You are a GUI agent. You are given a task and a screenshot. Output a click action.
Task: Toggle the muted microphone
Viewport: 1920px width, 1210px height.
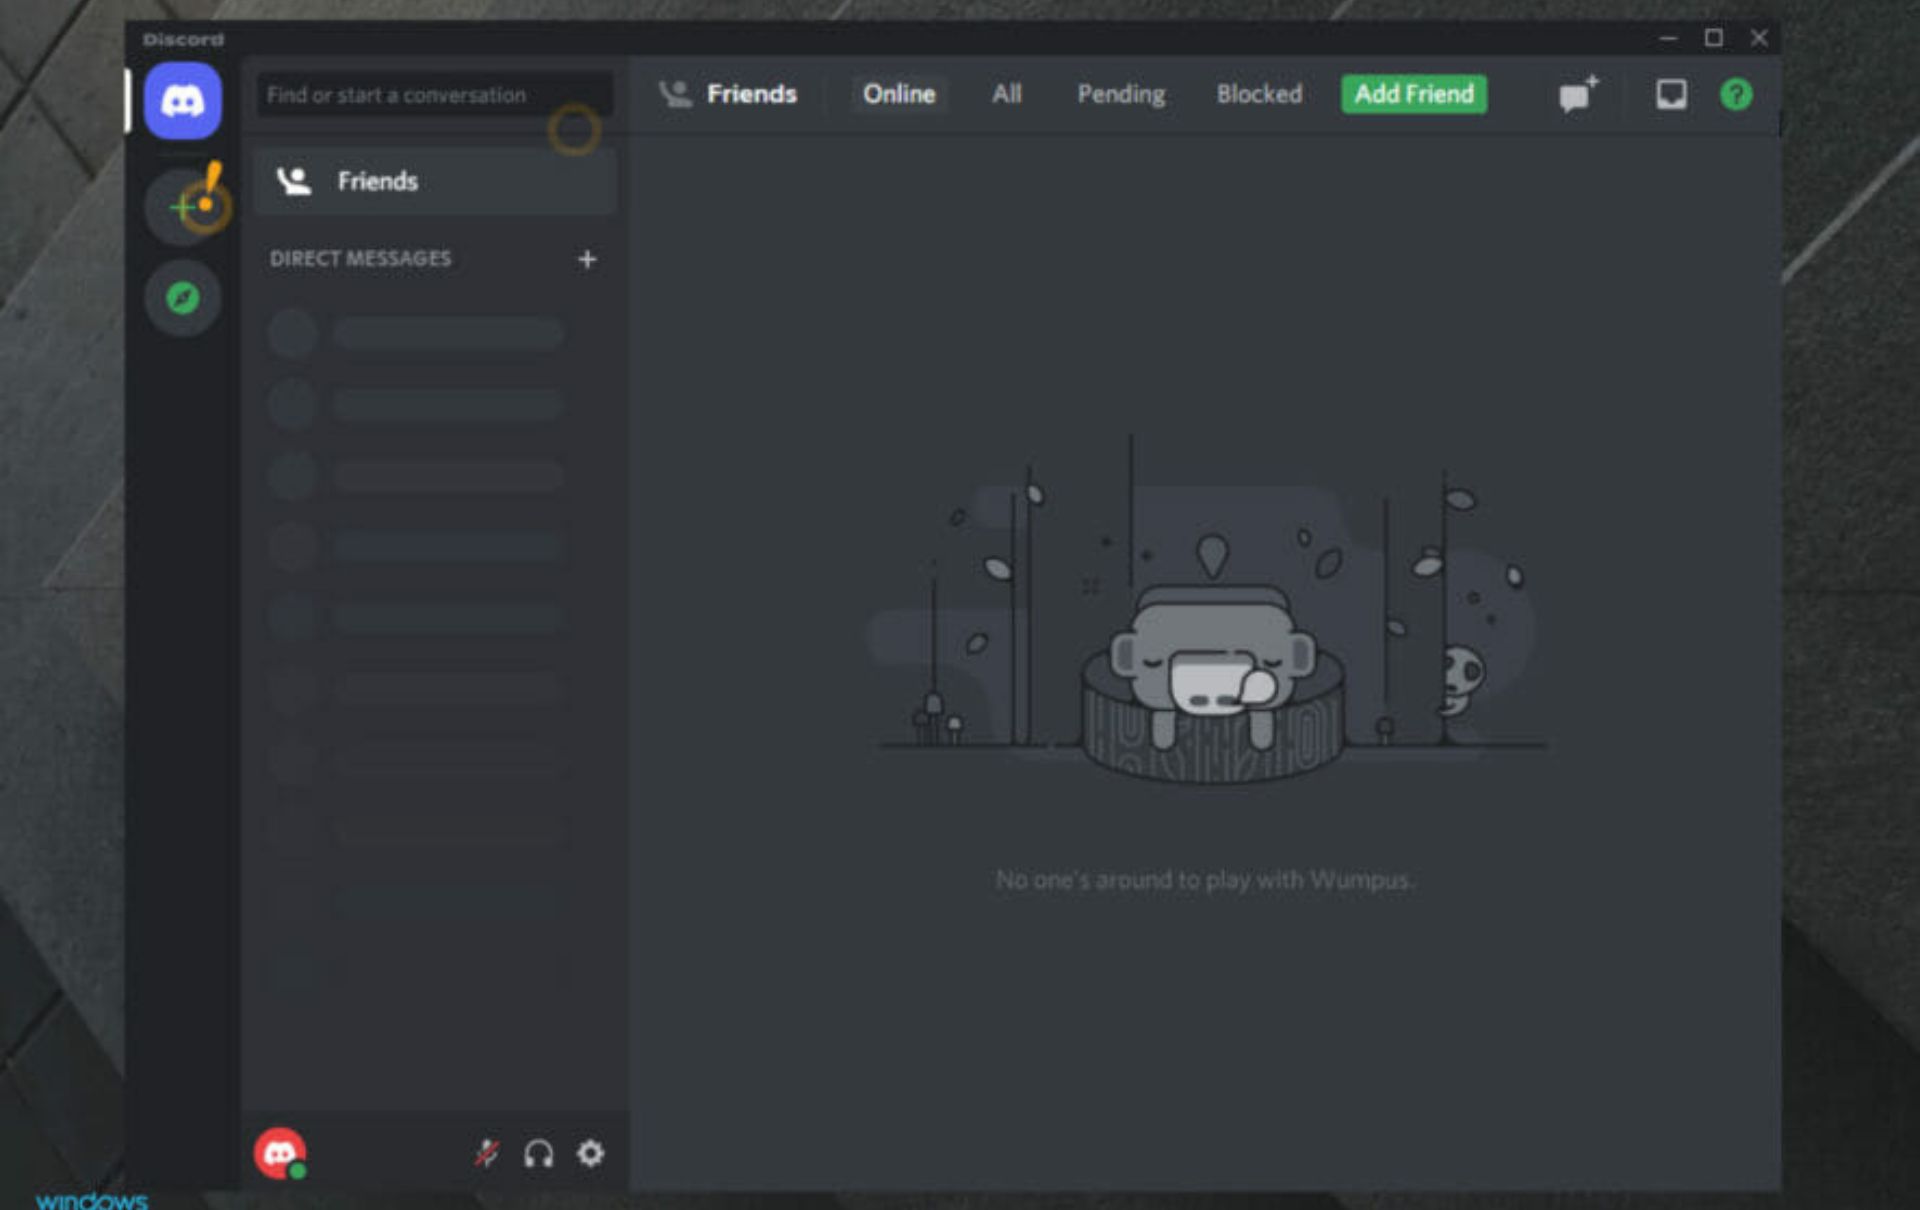pos(487,1153)
